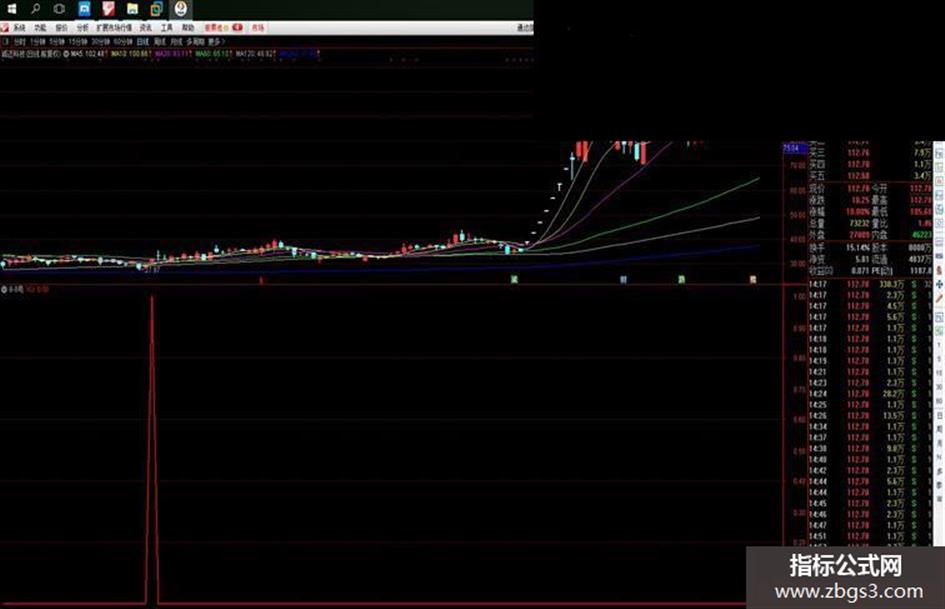Image resolution: width=945 pixels, height=609 pixels.
Task: Click the circle icon beside the MA5 label
Action: (66, 54)
